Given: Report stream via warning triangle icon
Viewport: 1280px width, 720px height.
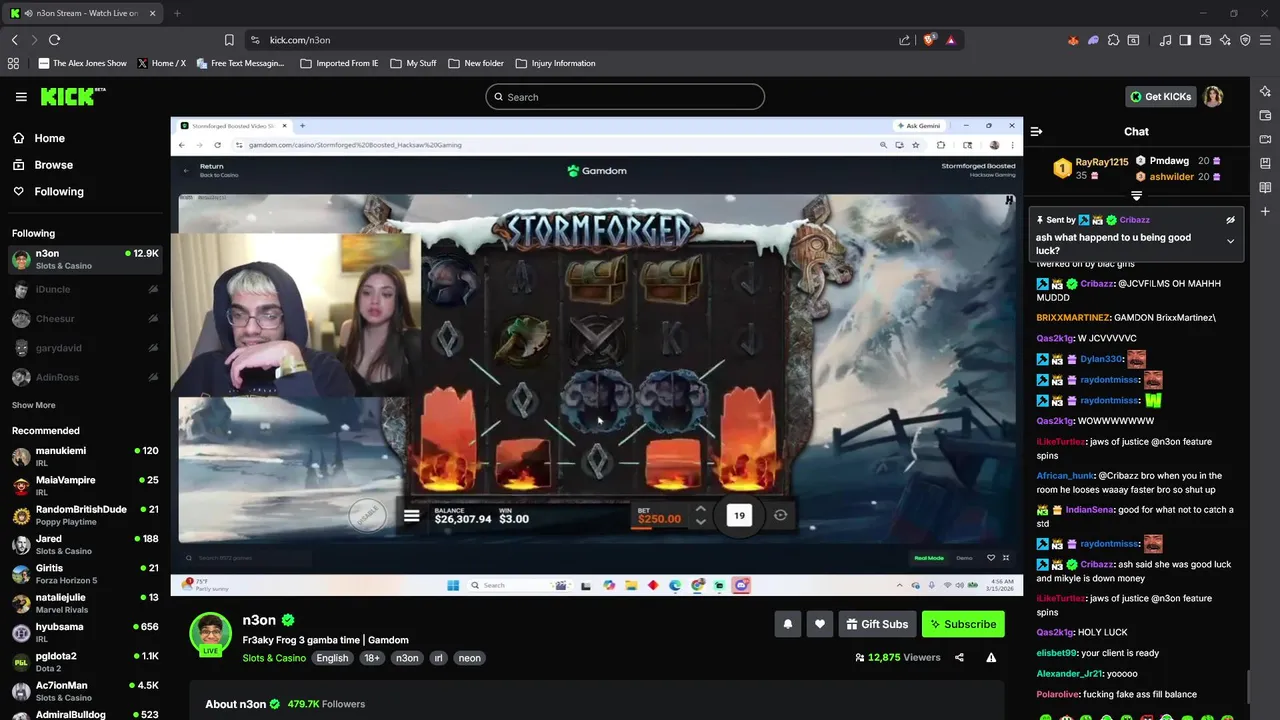Looking at the screenshot, I should tap(991, 657).
